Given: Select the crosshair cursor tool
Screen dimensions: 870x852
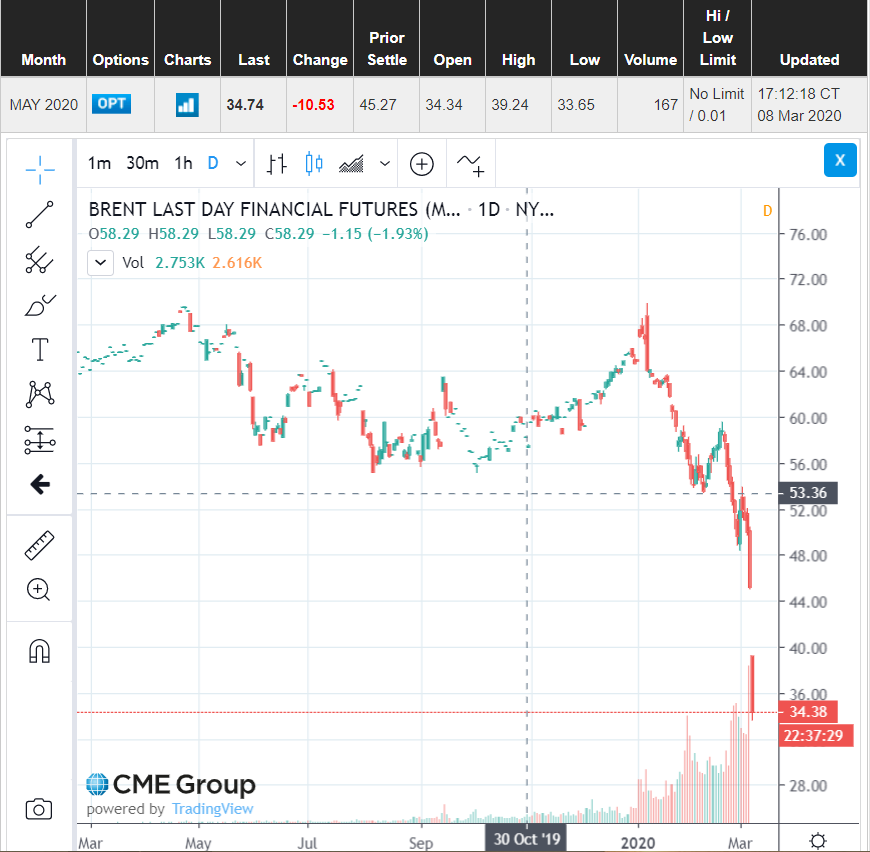Looking at the screenshot, I should pyautogui.click(x=40, y=169).
